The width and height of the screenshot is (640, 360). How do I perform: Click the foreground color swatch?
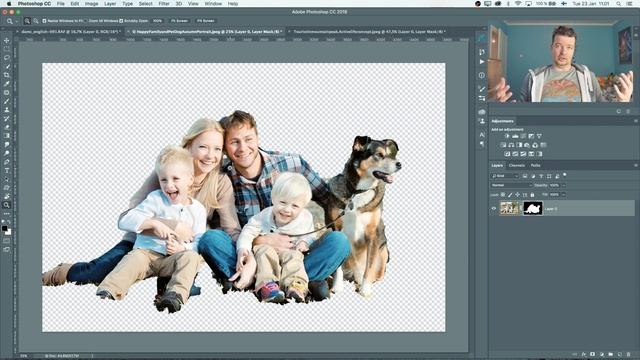4,229
